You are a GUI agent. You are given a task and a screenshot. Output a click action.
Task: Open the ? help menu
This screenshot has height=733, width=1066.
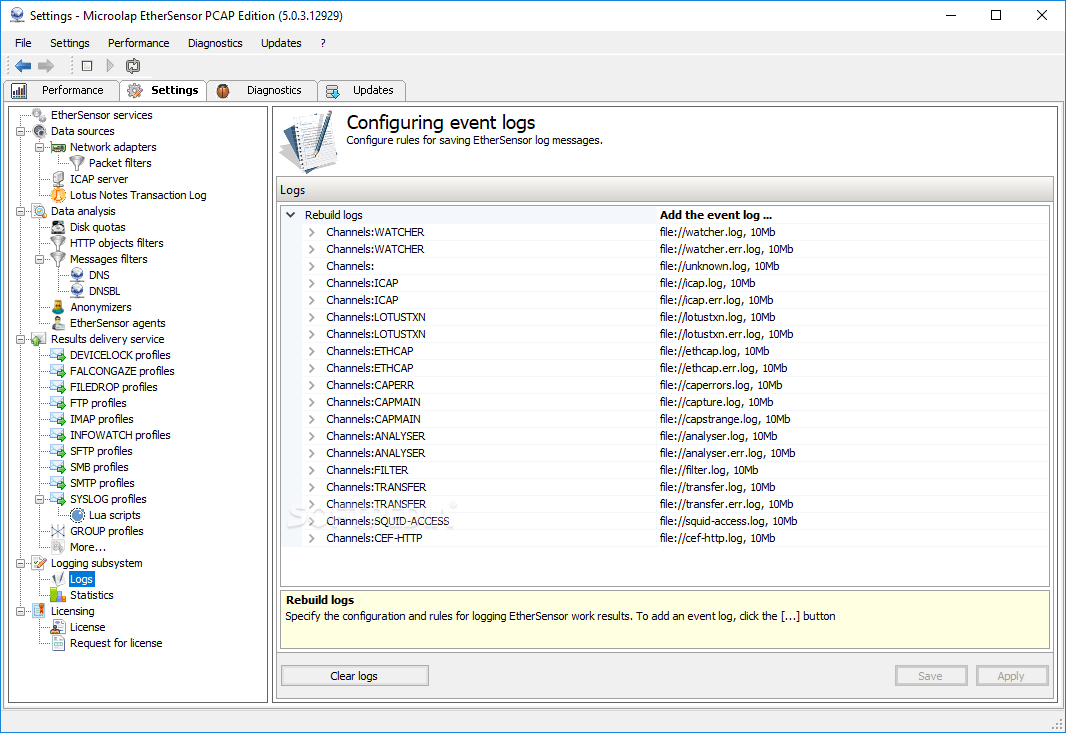(x=323, y=43)
